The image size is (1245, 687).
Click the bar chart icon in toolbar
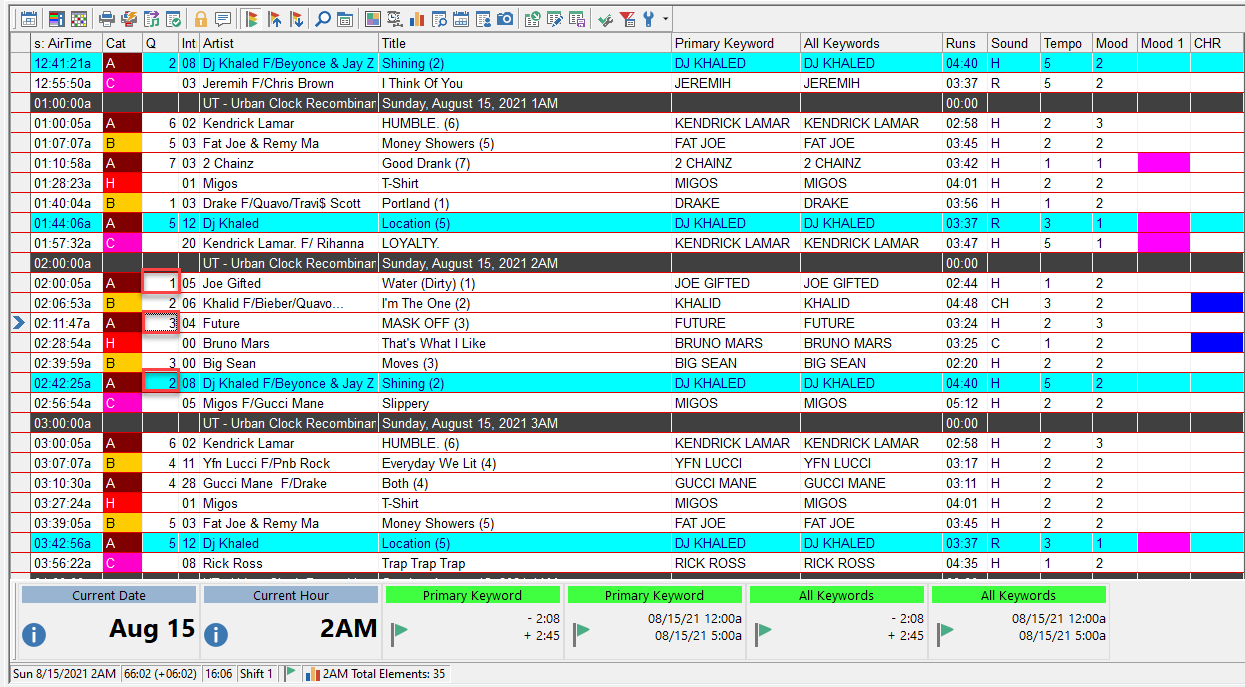click(417, 19)
